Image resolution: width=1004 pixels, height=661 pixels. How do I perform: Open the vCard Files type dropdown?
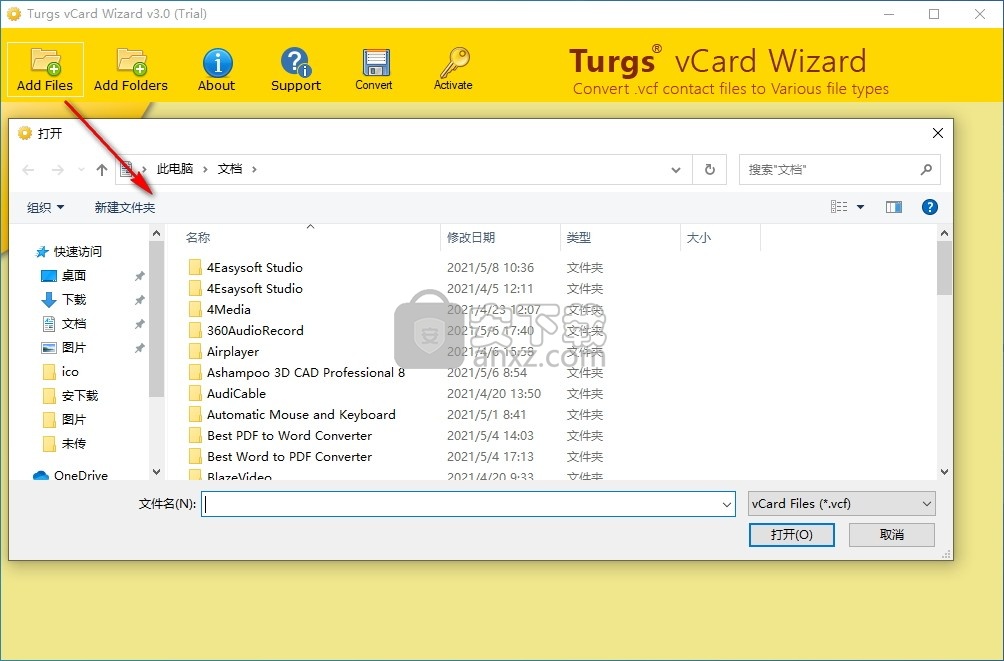841,503
